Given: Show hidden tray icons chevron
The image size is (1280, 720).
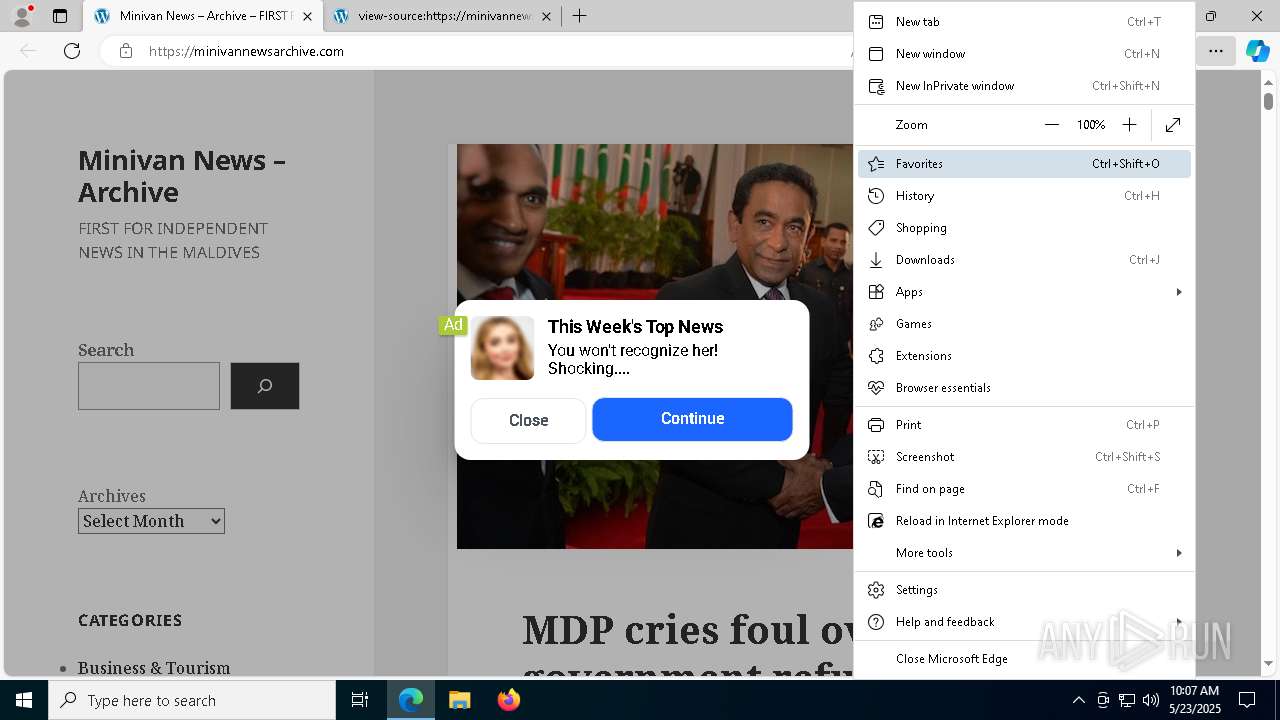Looking at the screenshot, I should 1078,700.
